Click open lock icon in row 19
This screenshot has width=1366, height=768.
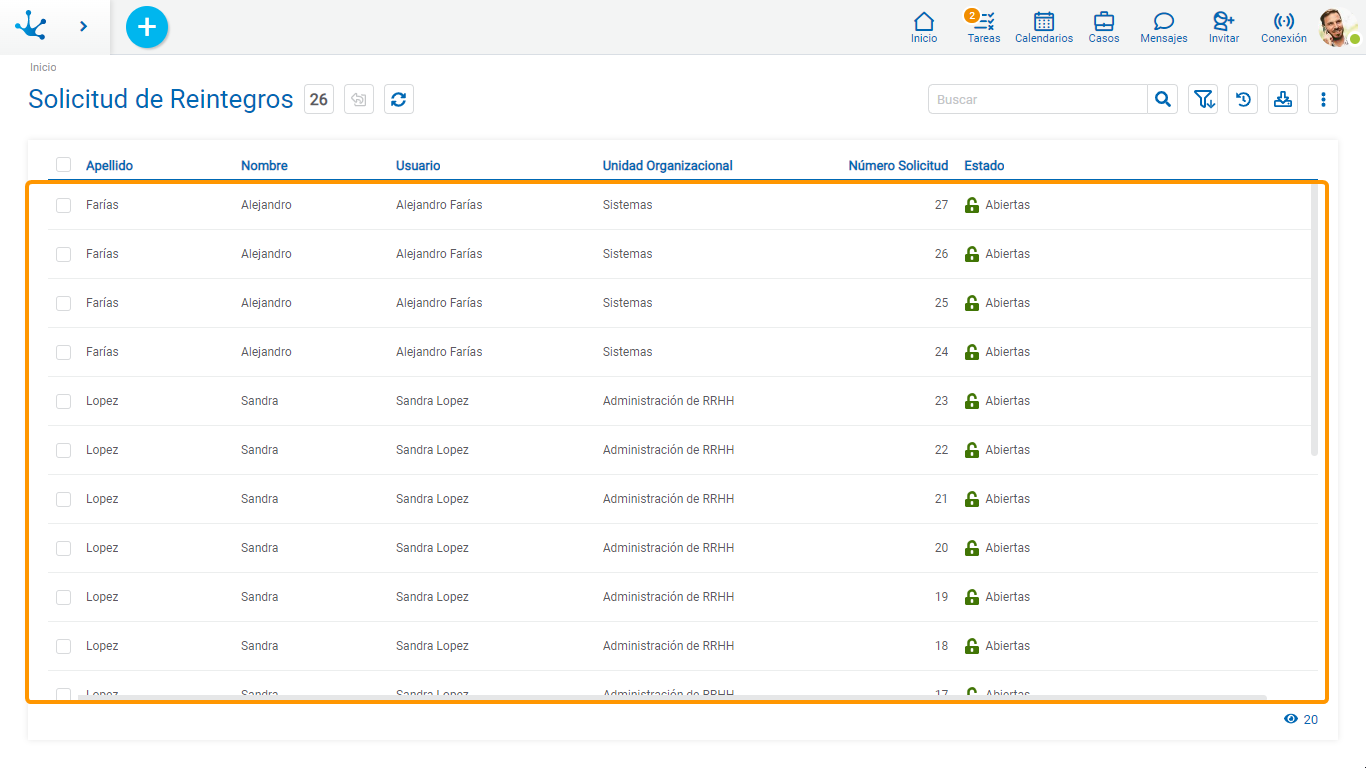coord(971,597)
